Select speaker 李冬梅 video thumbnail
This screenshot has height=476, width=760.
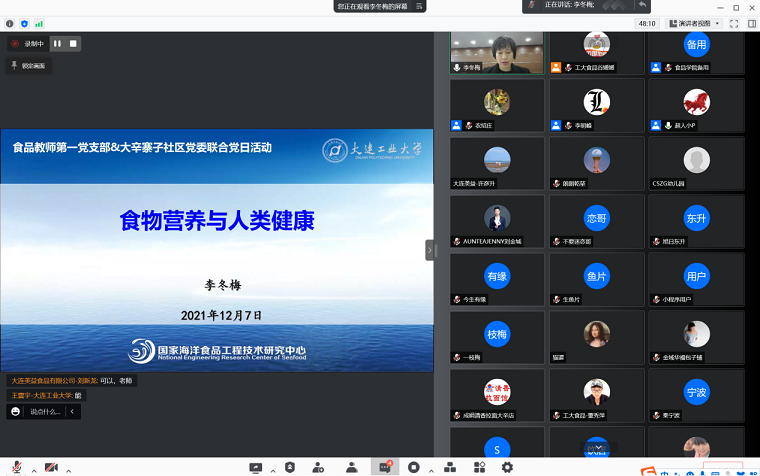[x=497, y=52]
